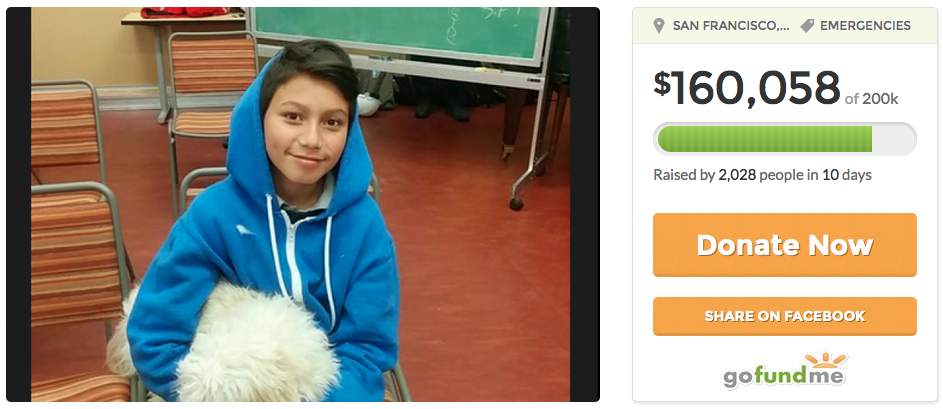Open the Emergencies category link

click(x=865, y=25)
